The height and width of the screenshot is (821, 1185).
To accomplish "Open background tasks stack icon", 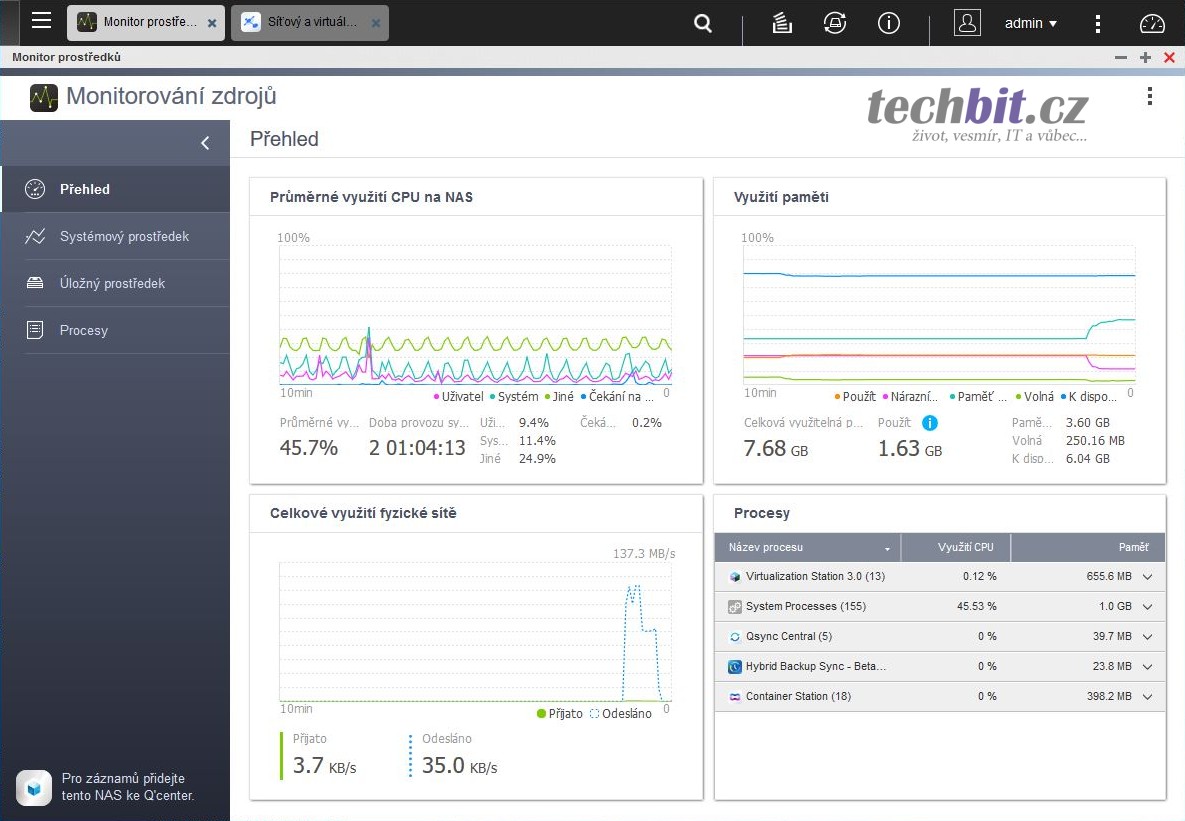I will (x=782, y=23).
